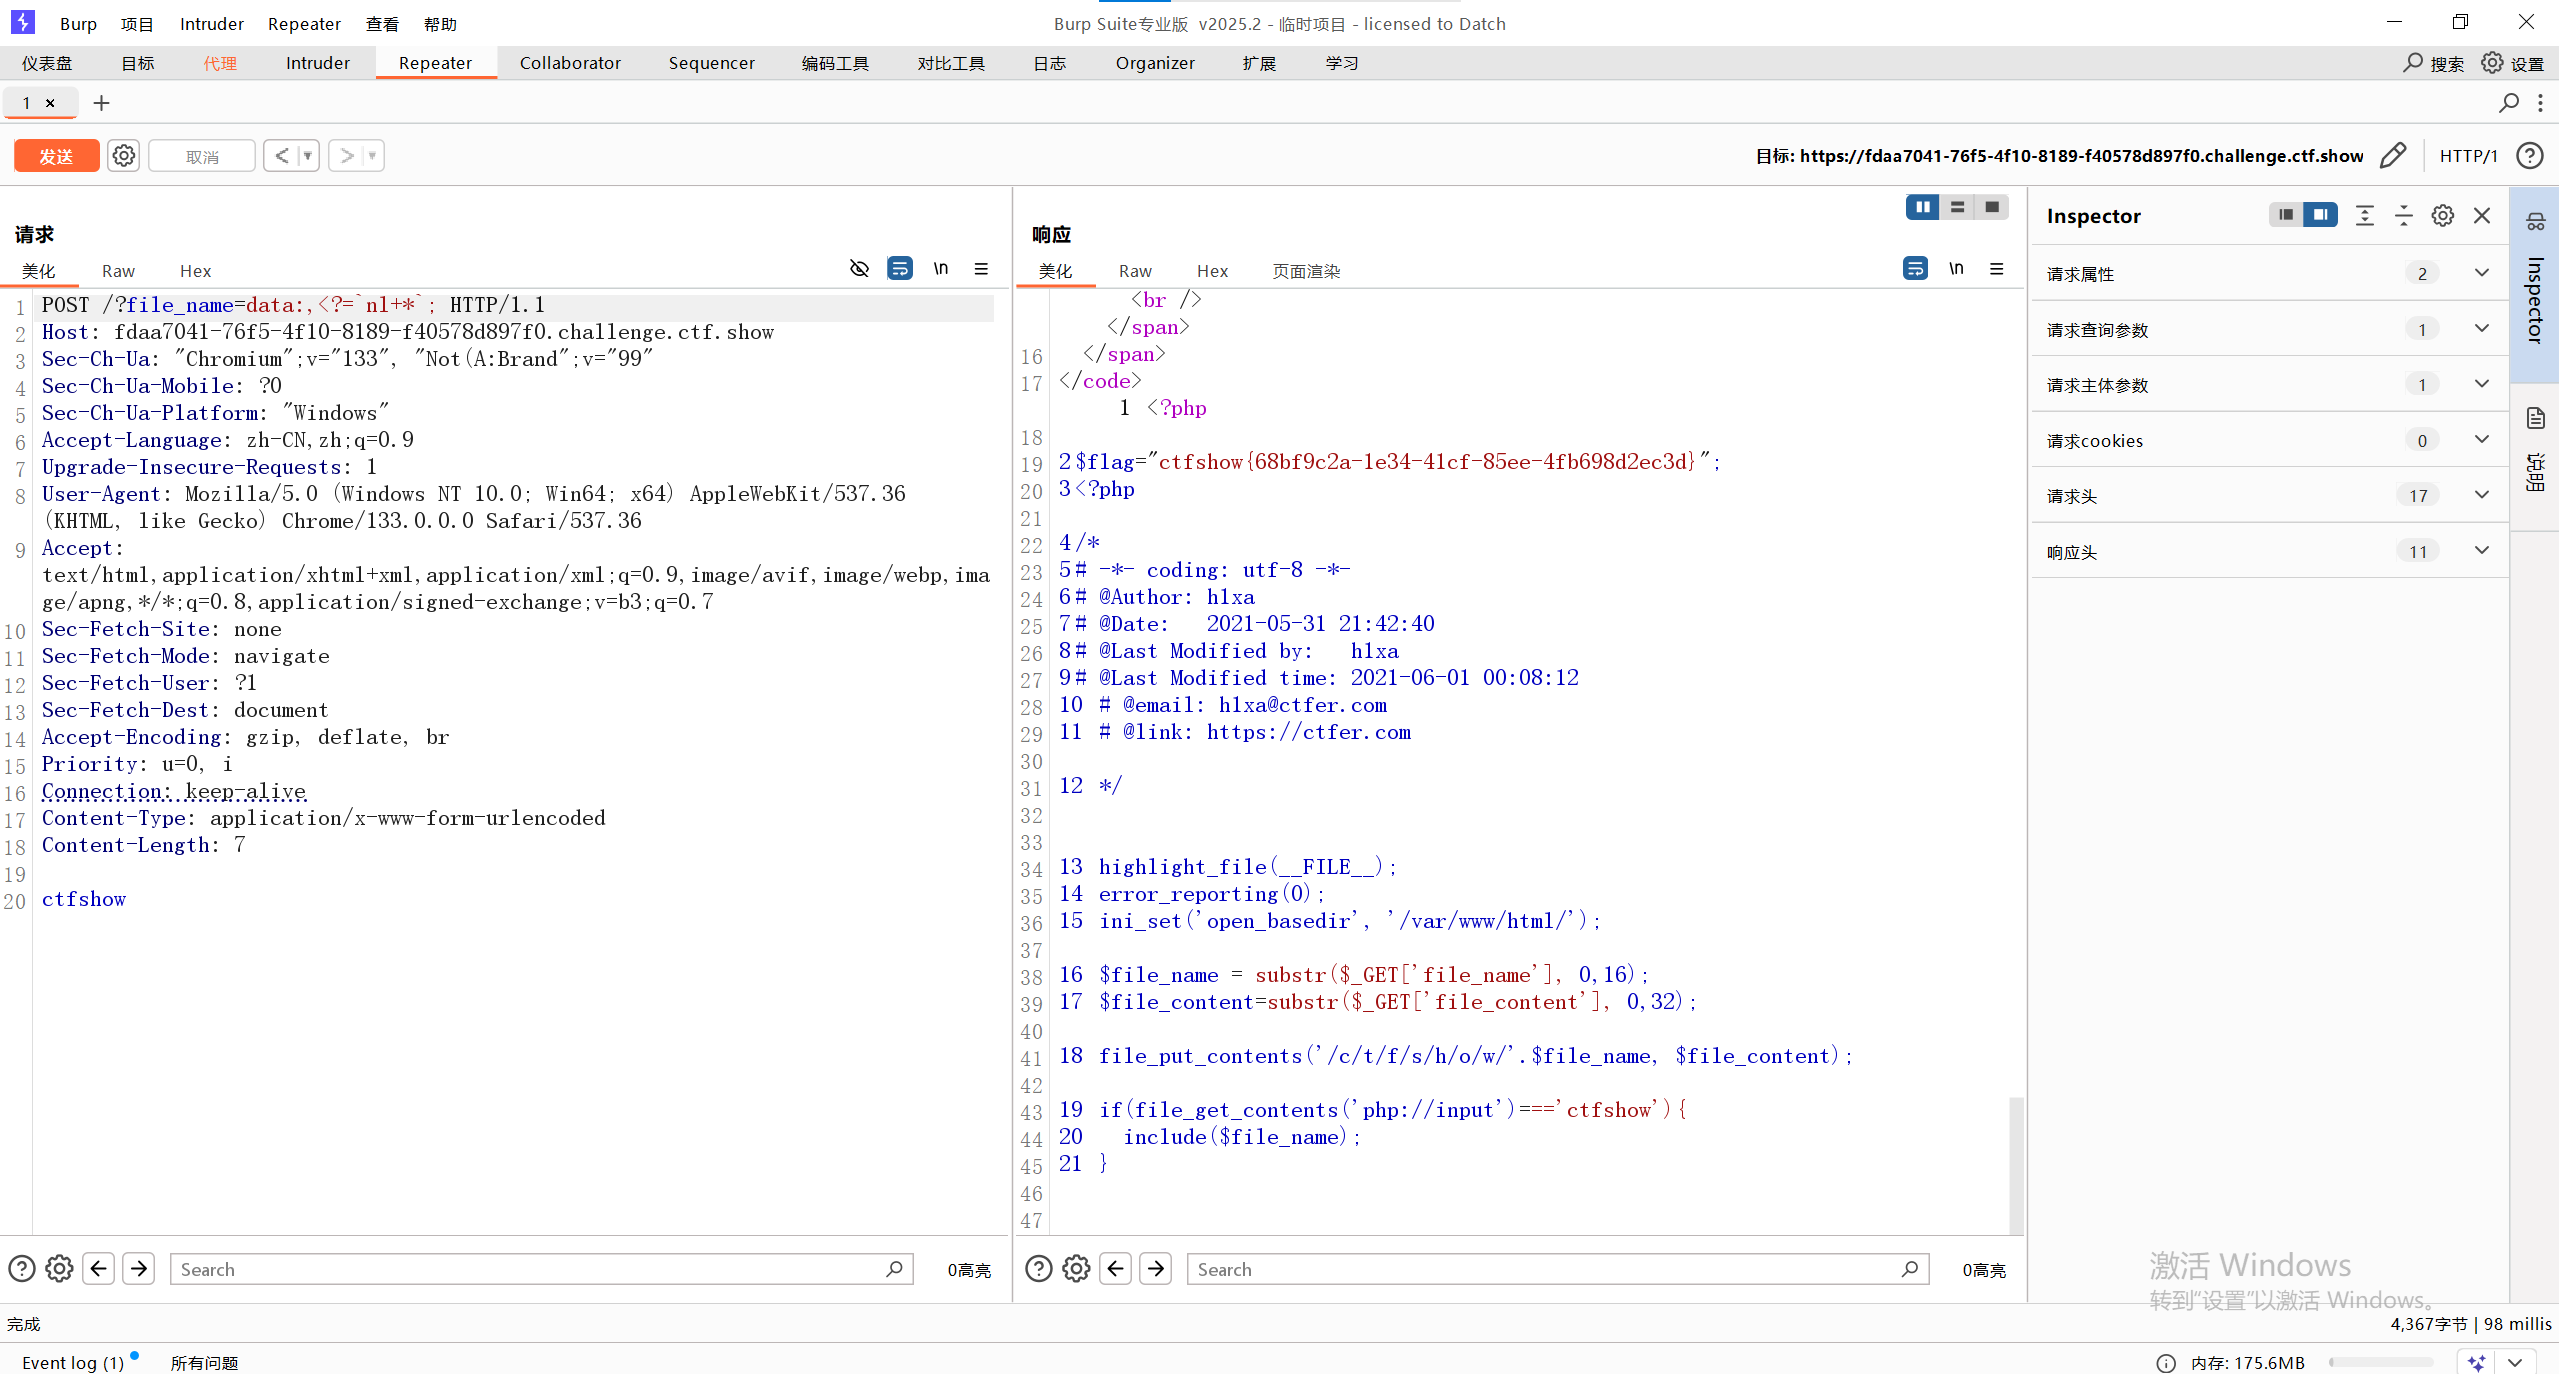
Task: Toggle the \n display in response panel
Action: [x=1956, y=269]
